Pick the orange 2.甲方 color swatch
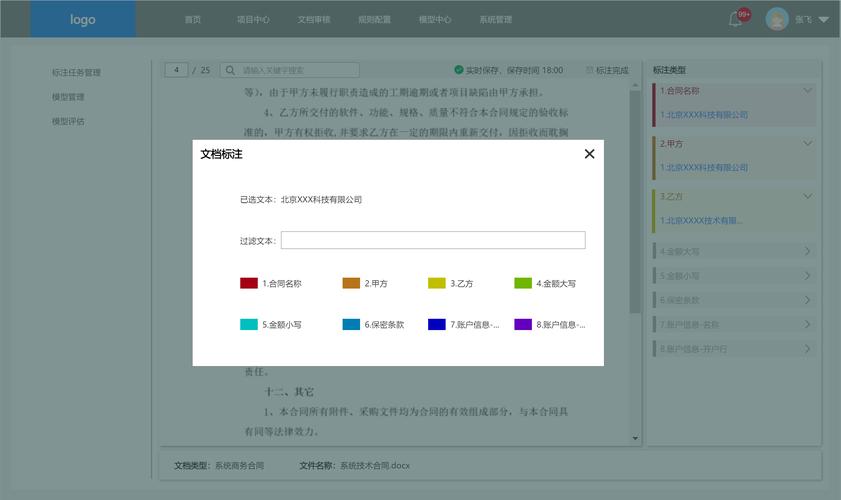841x500 pixels. (351, 283)
